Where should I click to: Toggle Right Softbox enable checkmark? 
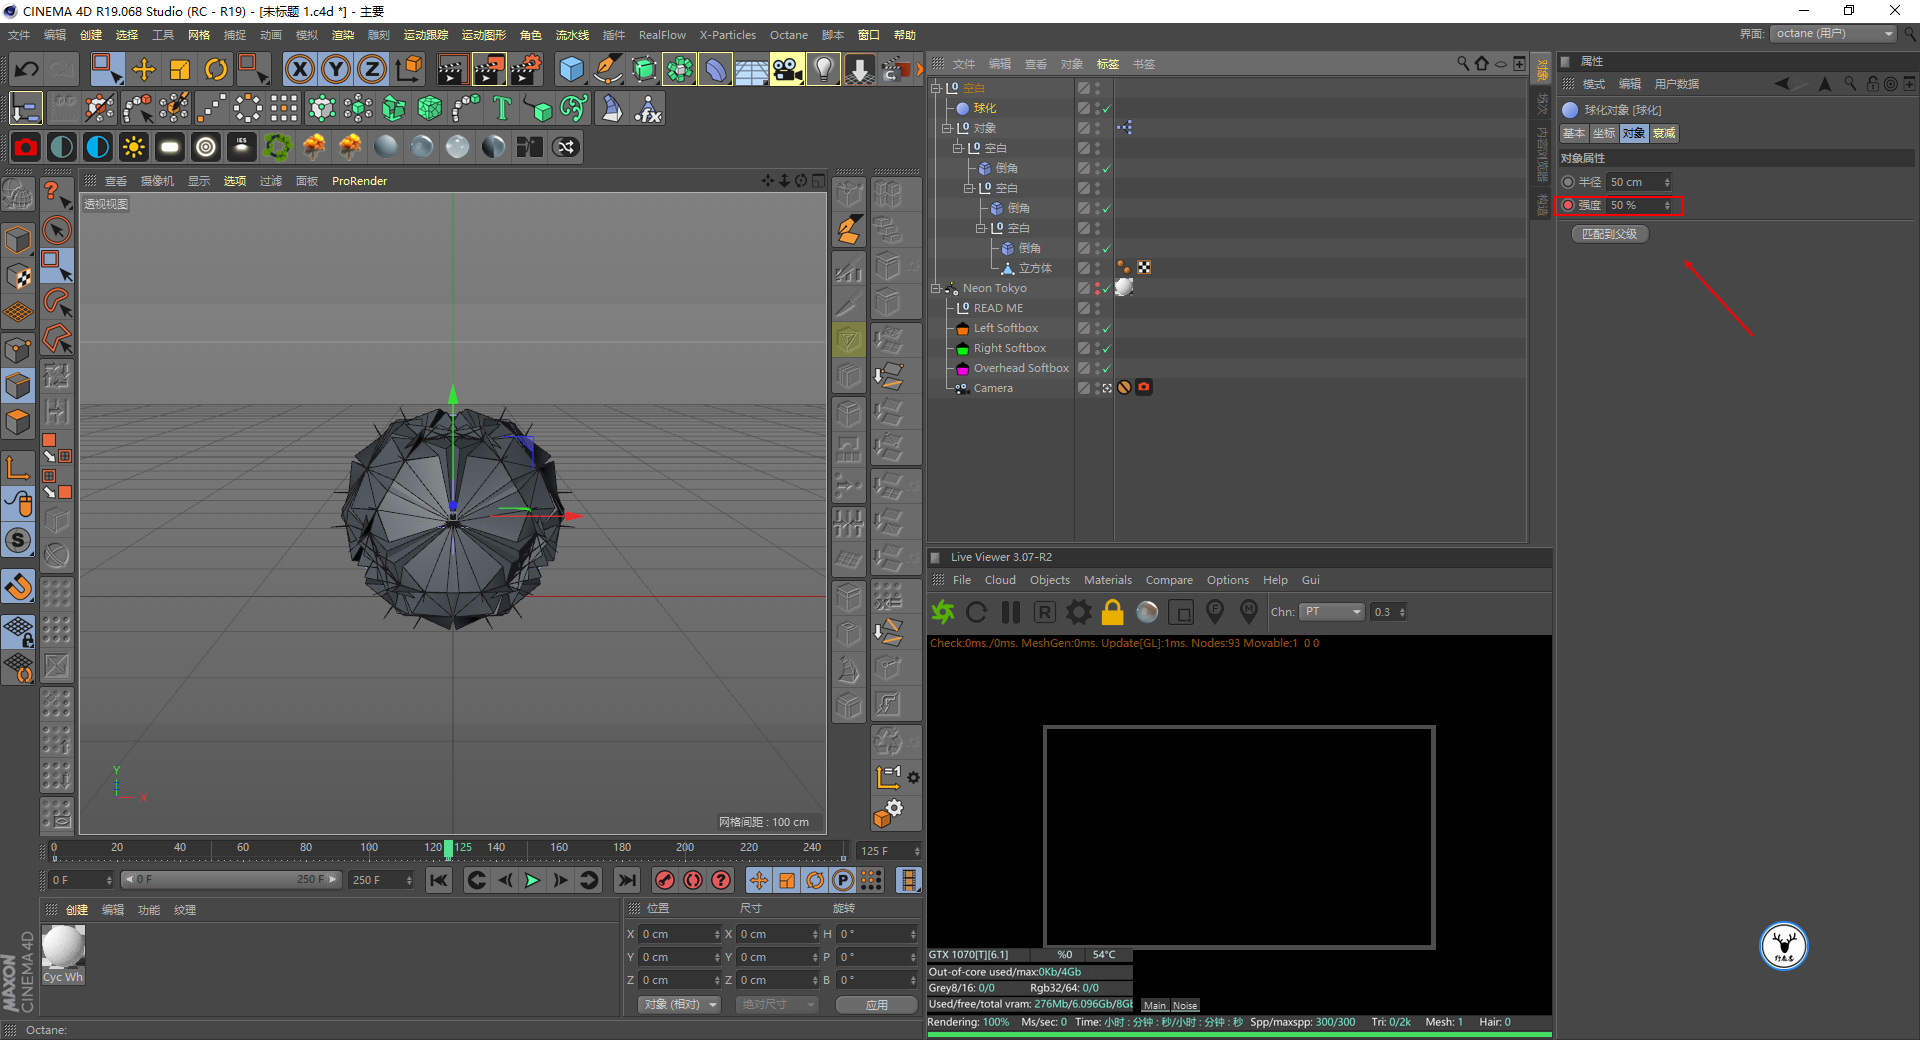pos(1107,349)
